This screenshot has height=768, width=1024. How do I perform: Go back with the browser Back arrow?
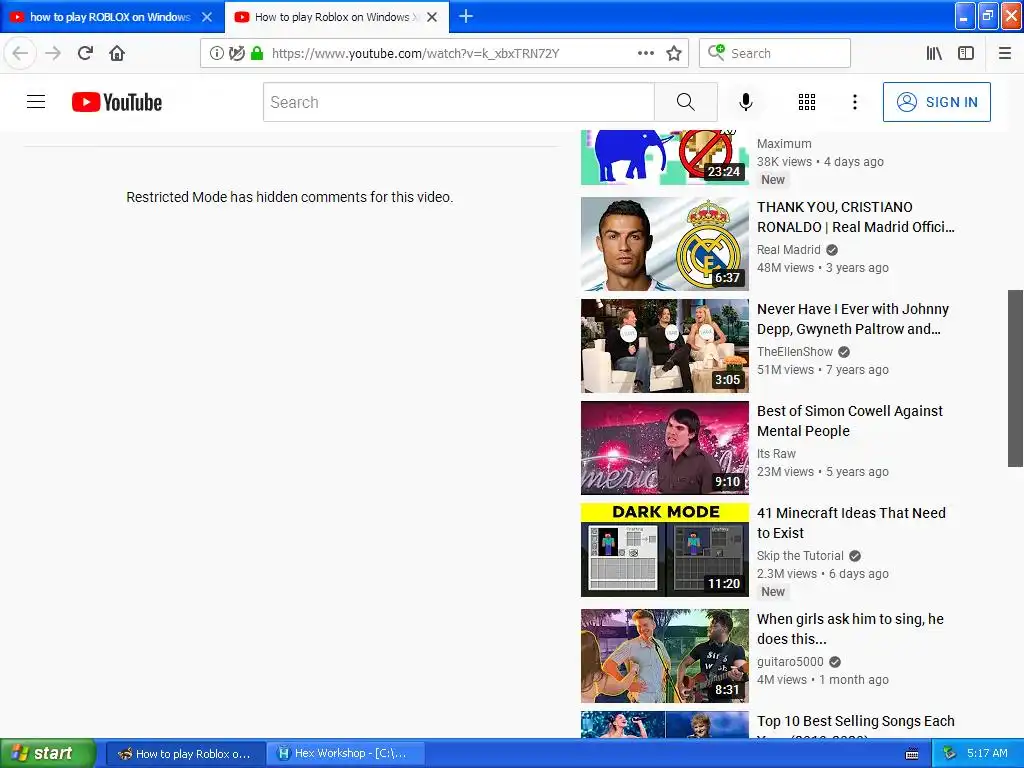(20, 54)
